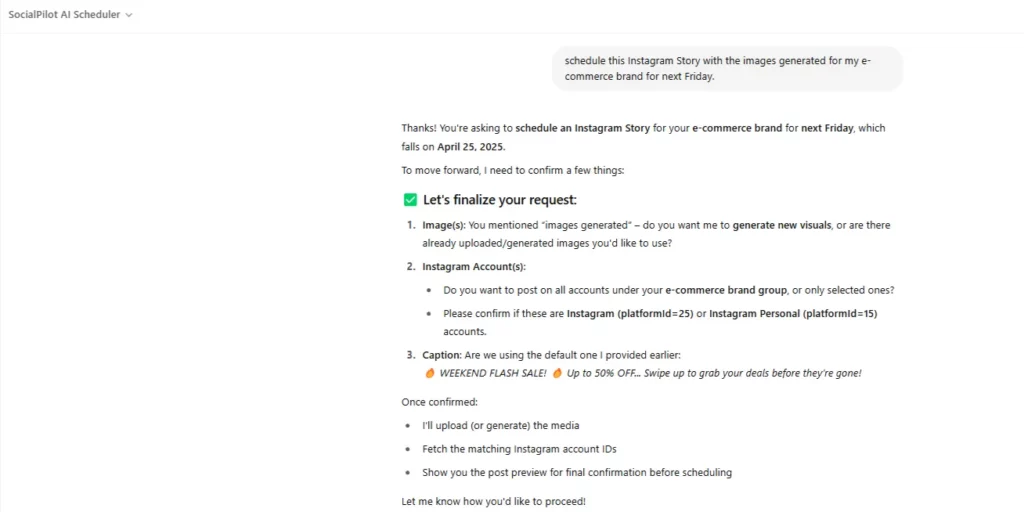Open the SocialPilot AI Scheduler model dropdown

[70, 14]
